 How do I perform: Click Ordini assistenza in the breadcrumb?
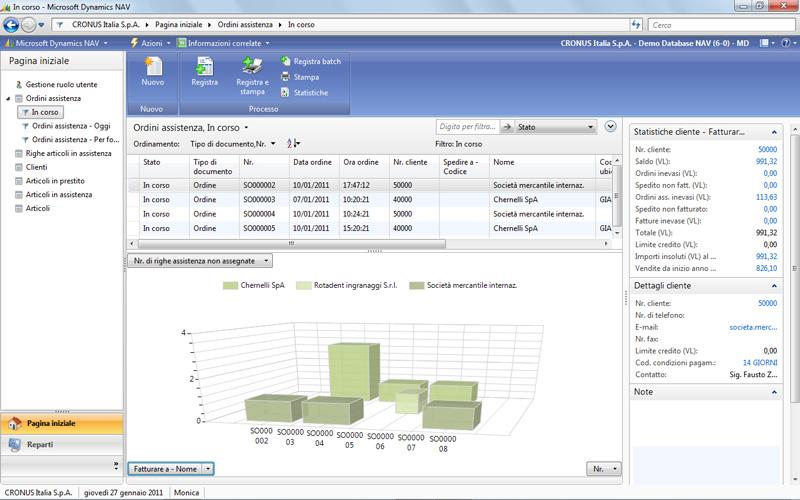[x=245, y=24]
